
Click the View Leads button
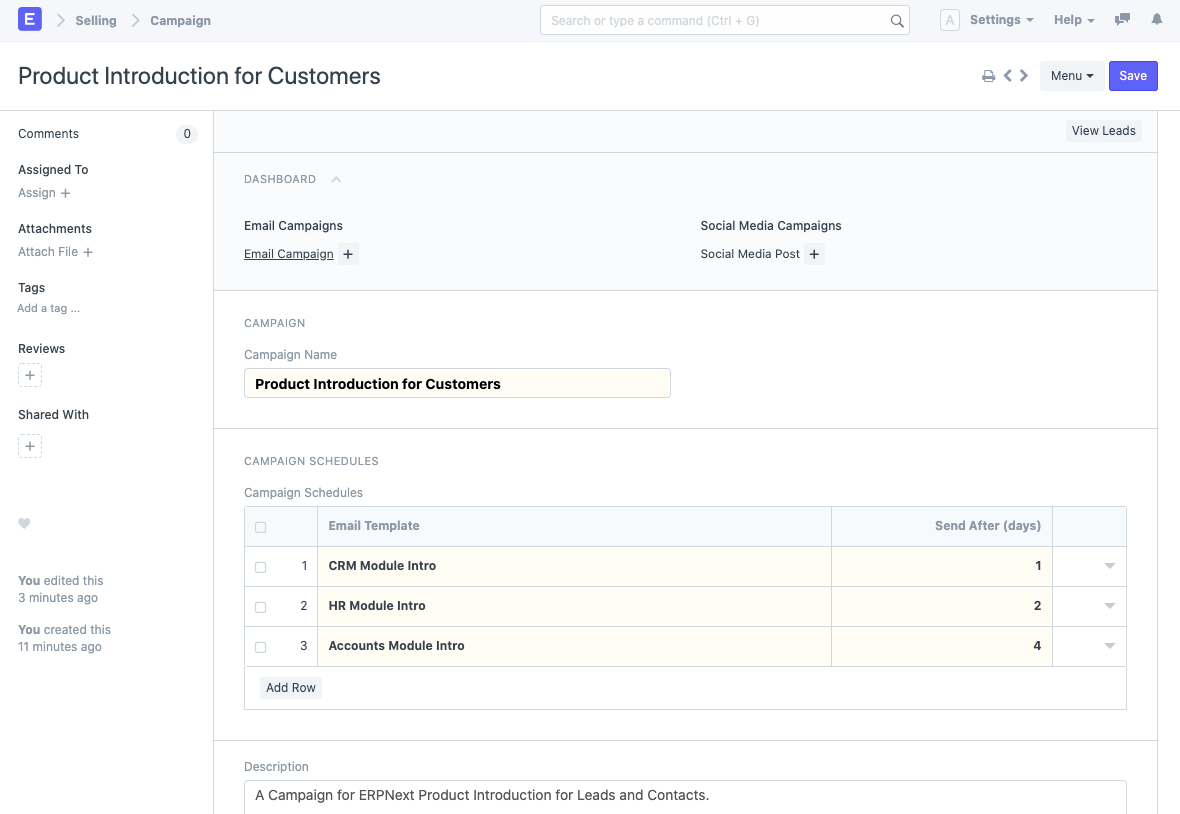1103,131
